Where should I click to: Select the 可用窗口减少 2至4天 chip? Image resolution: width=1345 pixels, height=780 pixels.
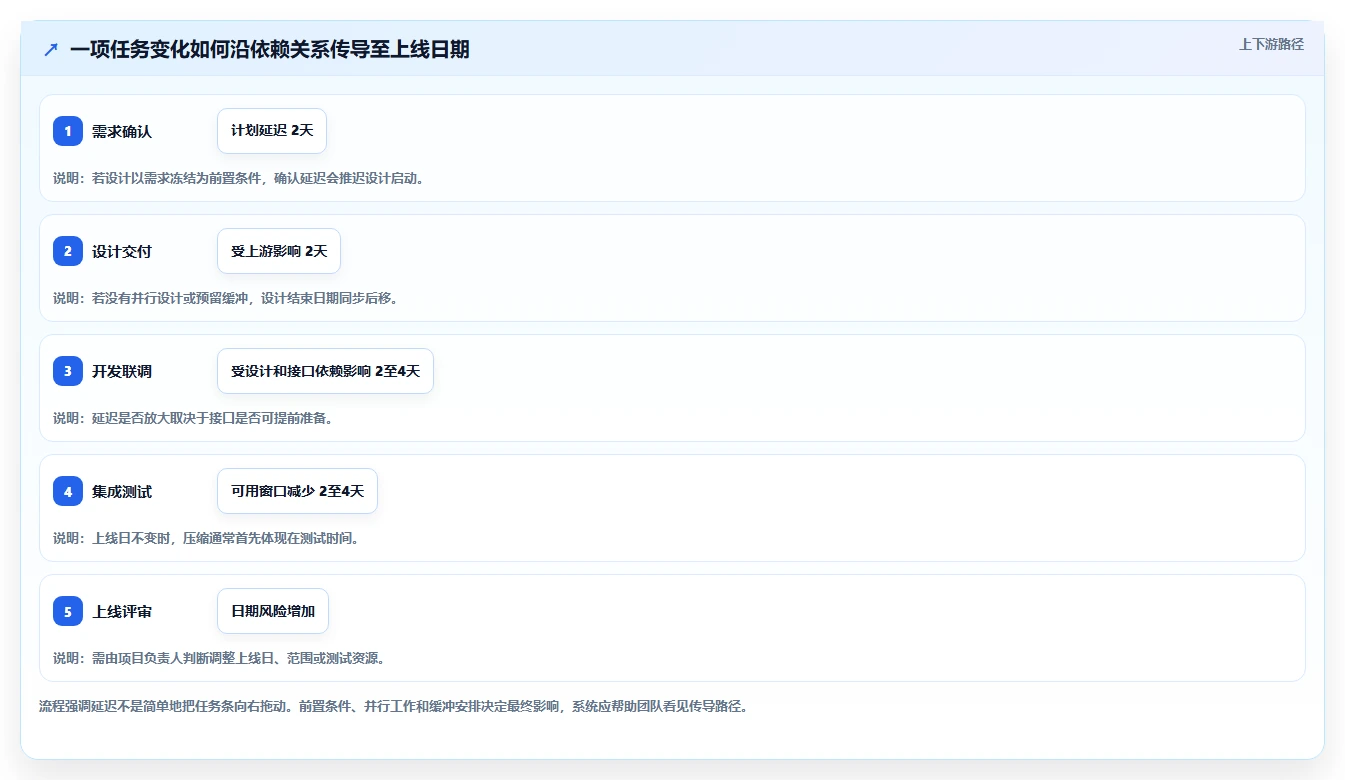pyautogui.click(x=297, y=491)
